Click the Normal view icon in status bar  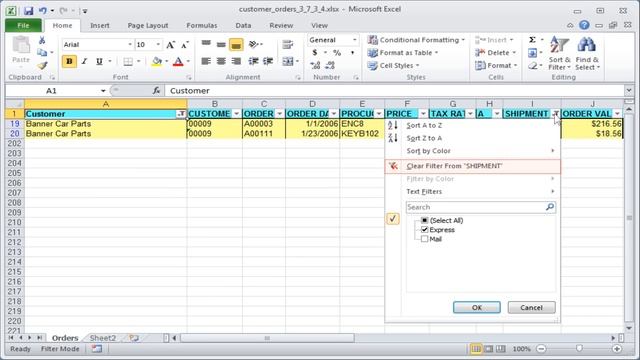tap(476, 349)
